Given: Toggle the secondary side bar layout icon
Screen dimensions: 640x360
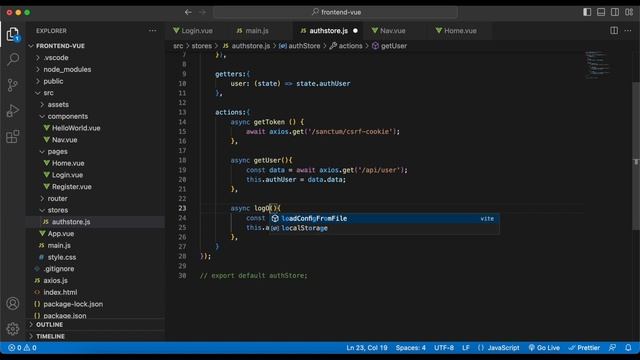Looking at the screenshot, I should (615, 12).
